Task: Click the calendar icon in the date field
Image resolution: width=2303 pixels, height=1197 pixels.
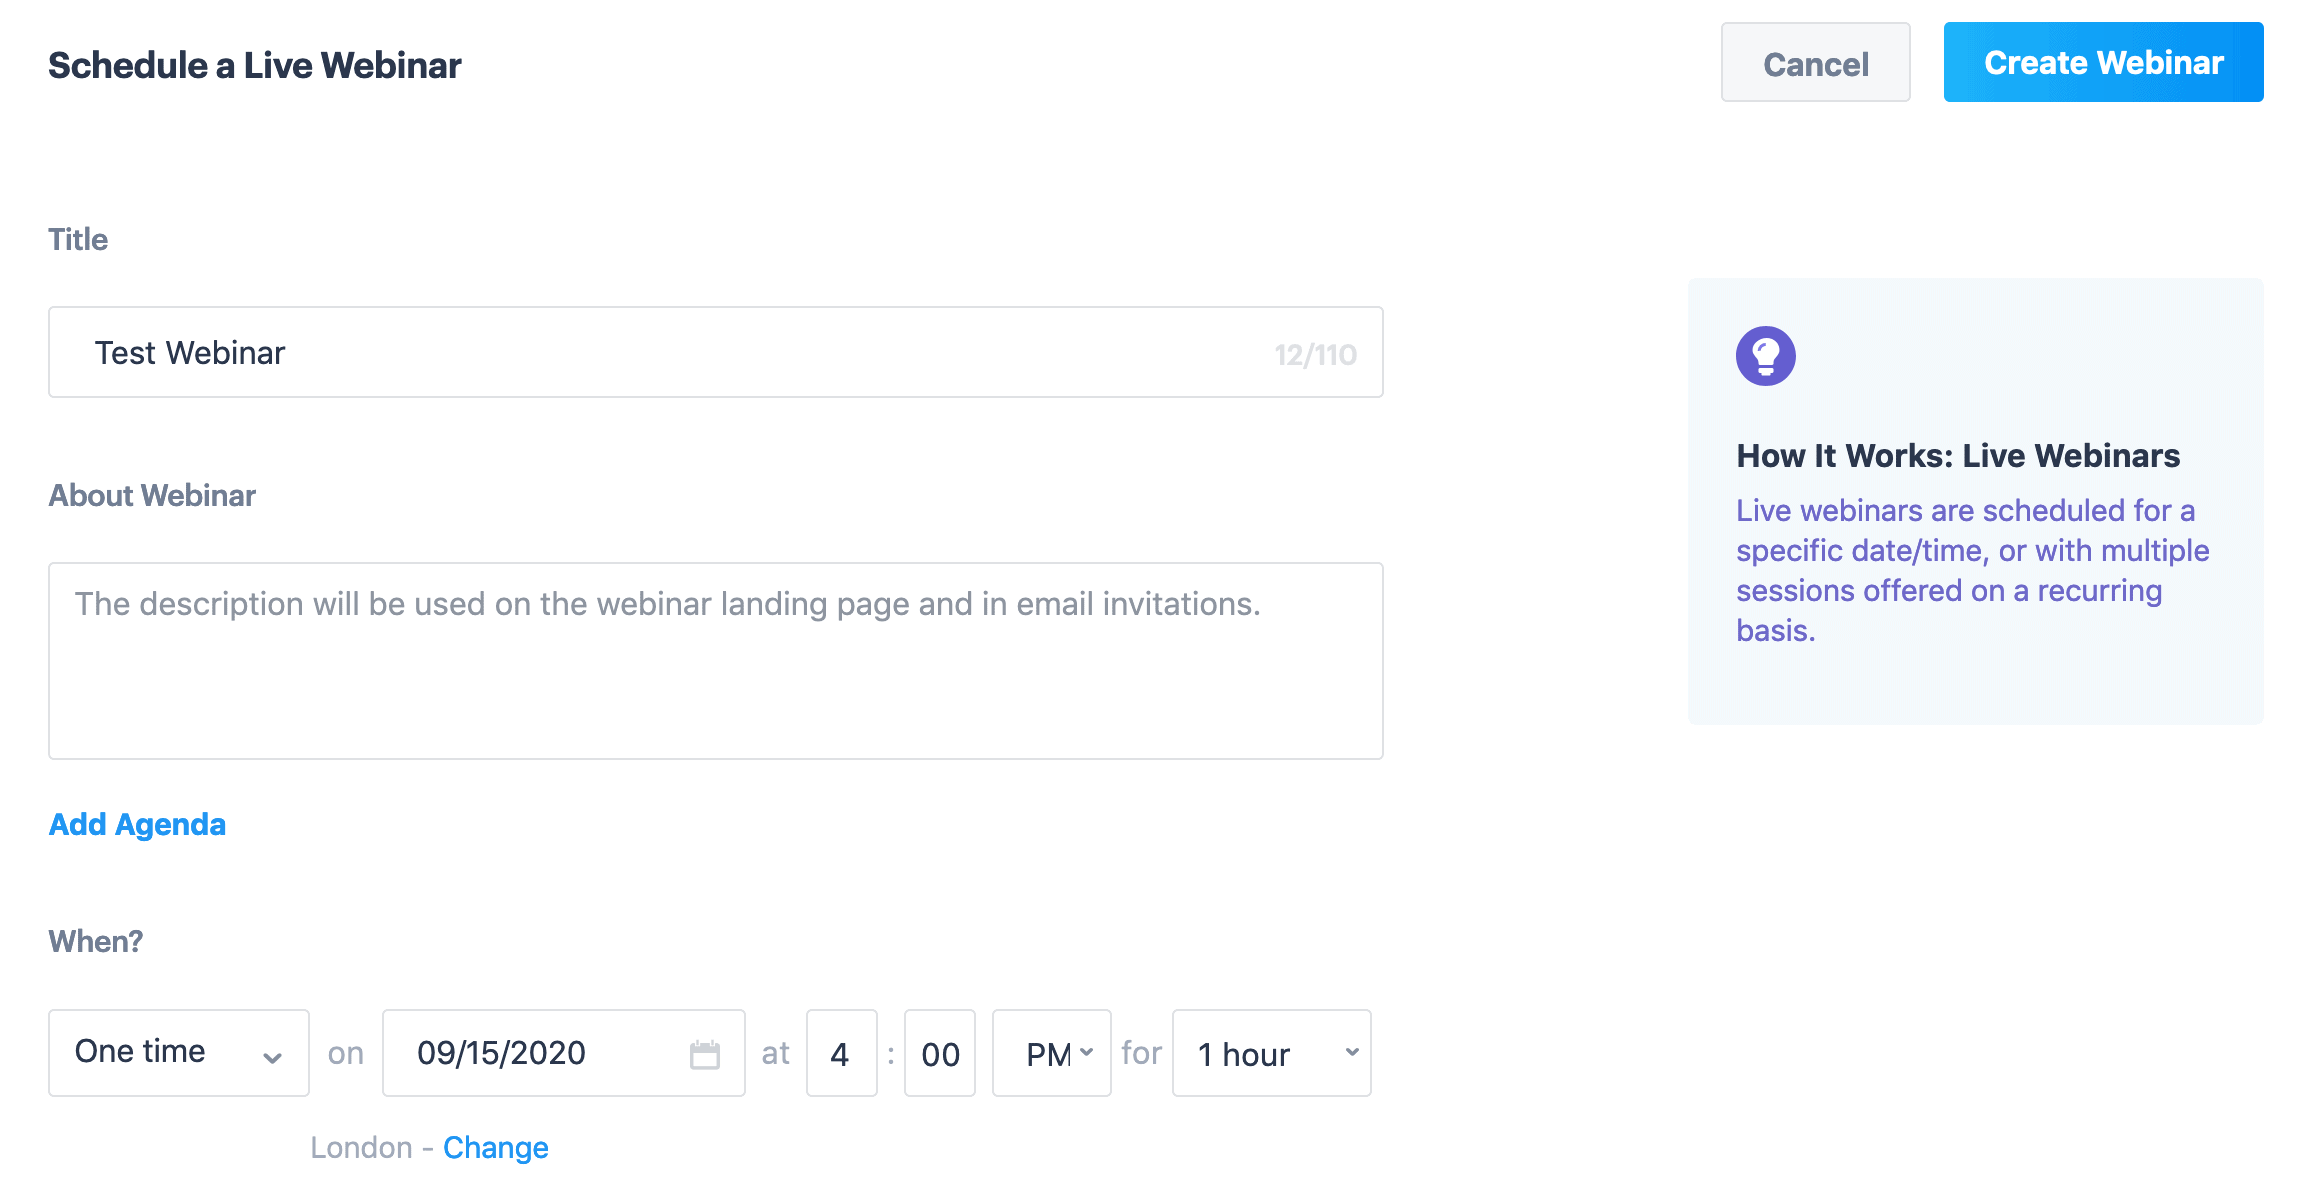Action: tap(704, 1054)
